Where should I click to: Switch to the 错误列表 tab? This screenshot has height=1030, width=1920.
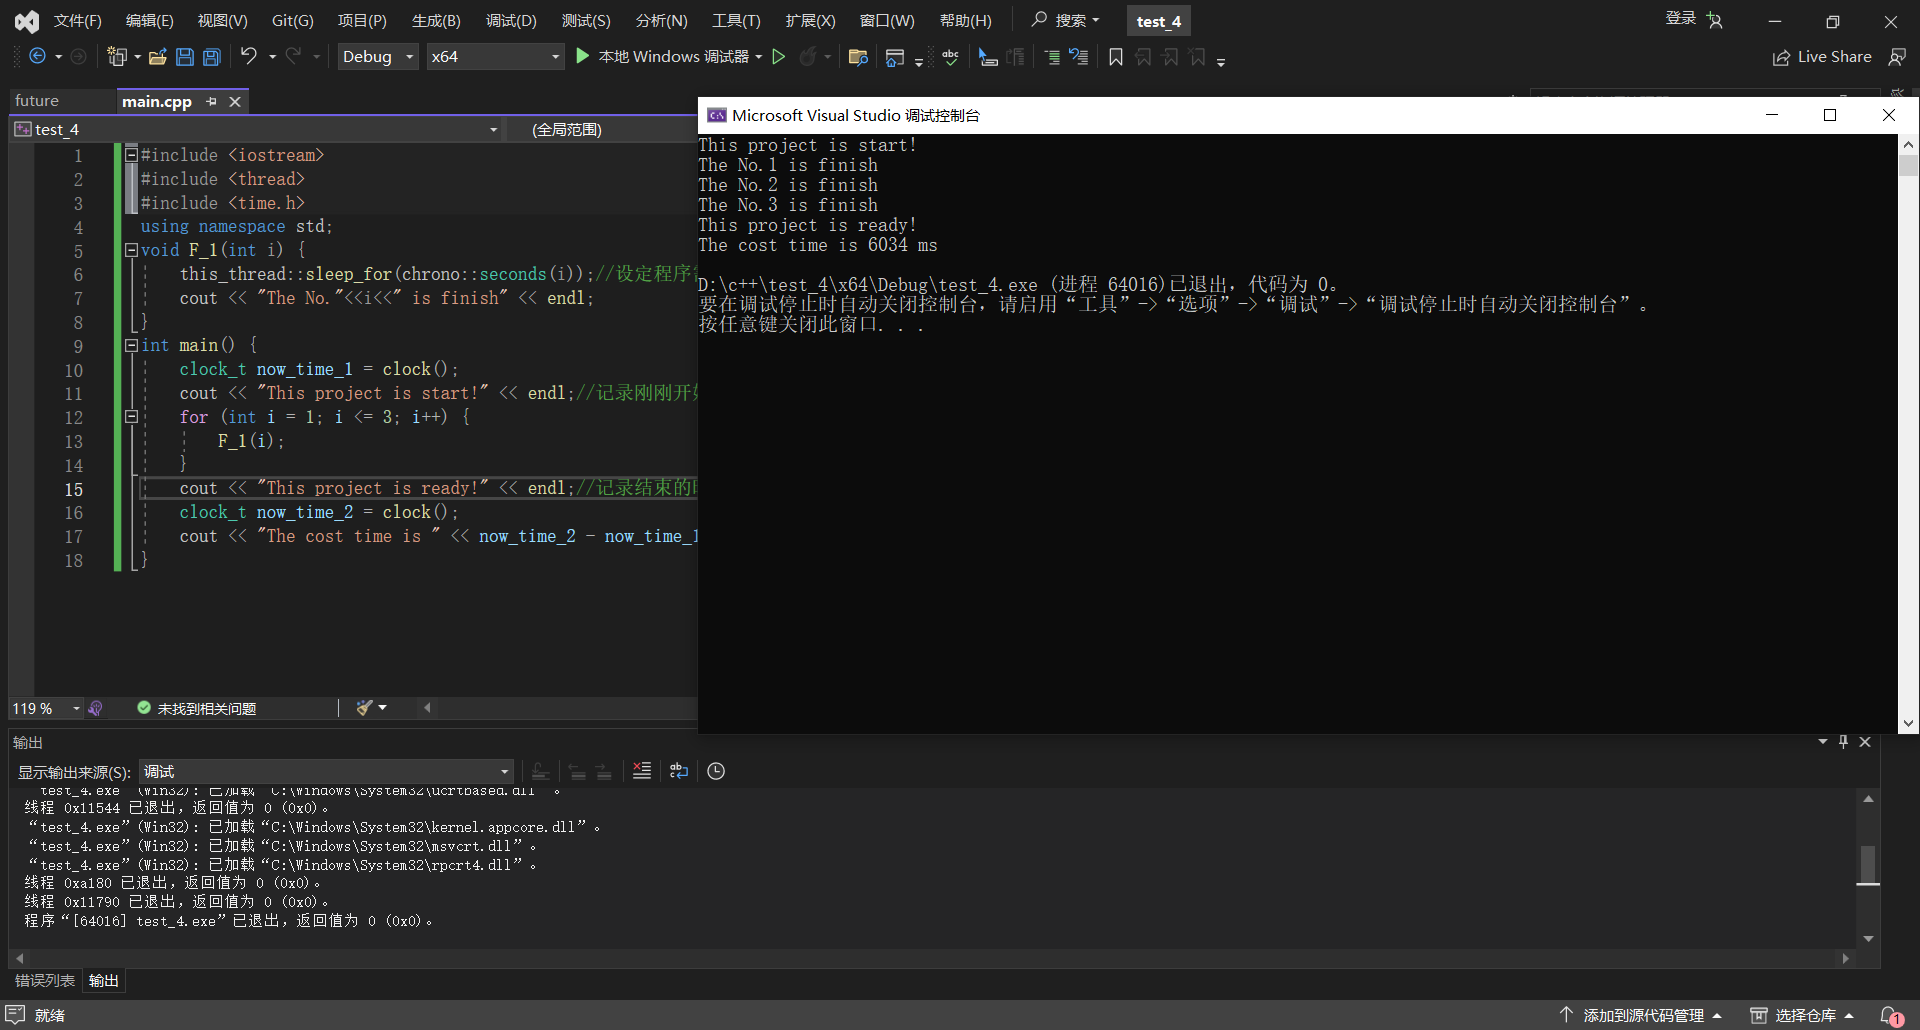click(x=45, y=981)
